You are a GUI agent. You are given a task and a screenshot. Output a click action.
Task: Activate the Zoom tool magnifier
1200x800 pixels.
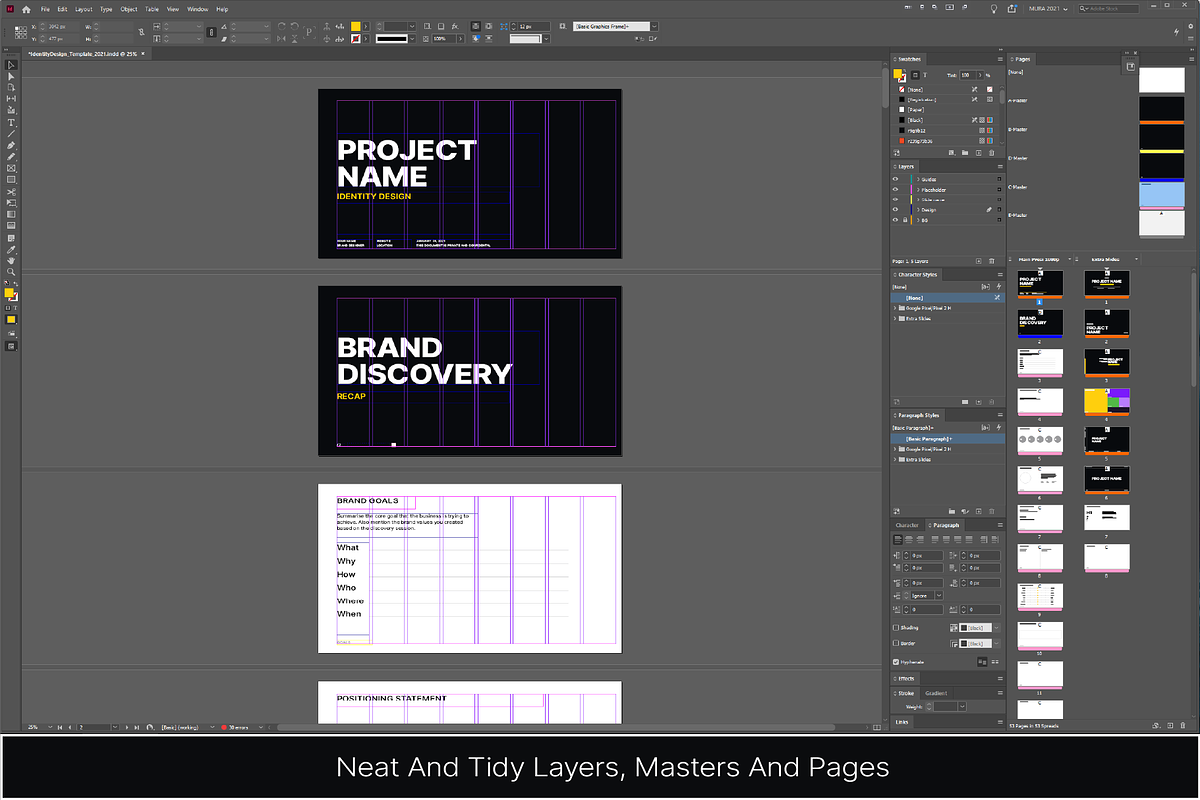pyautogui.click(x=12, y=271)
